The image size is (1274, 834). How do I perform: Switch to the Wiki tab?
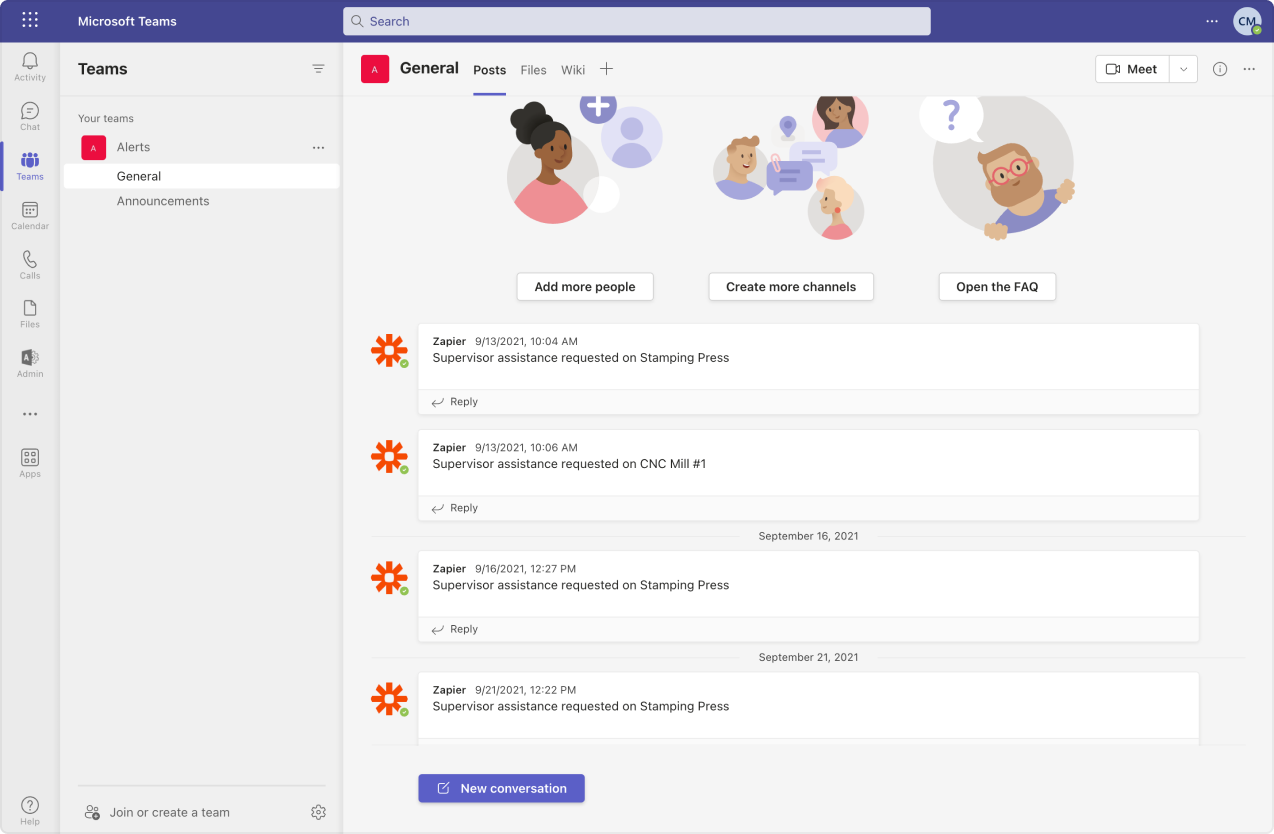(573, 70)
